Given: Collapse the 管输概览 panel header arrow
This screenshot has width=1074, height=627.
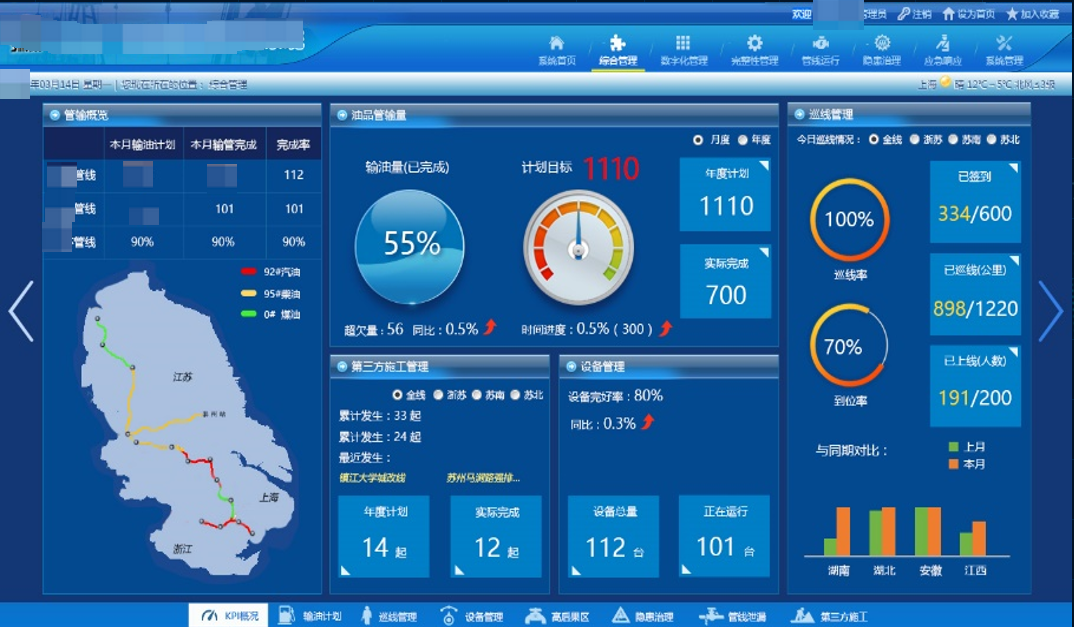Looking at the screenshot, I should [x=55, y=115].
